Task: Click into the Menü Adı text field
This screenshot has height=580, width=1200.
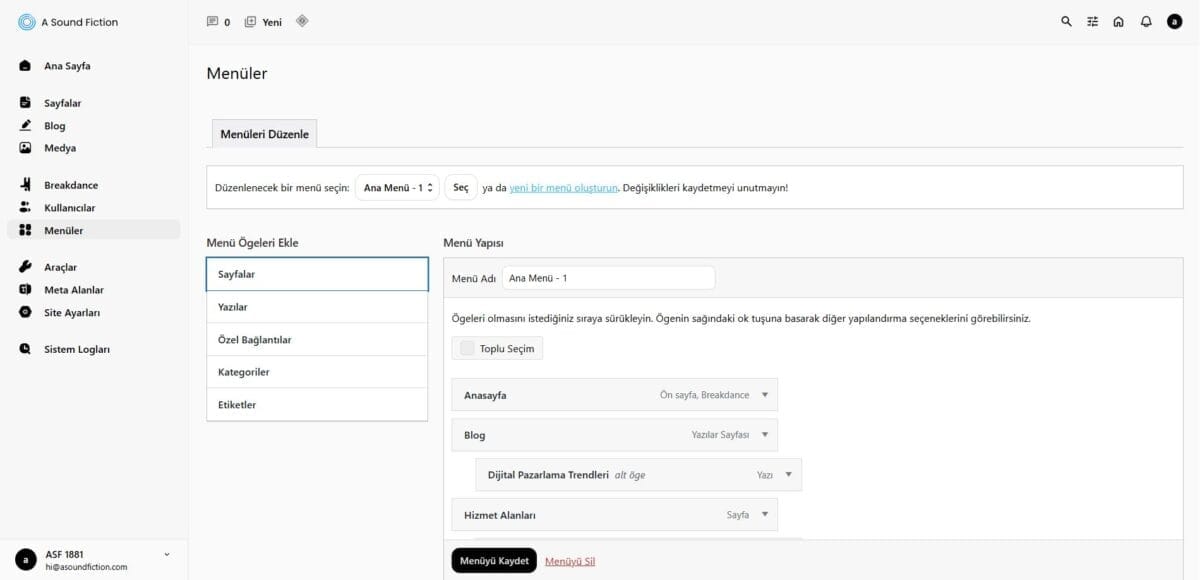Action: [608, 278]
